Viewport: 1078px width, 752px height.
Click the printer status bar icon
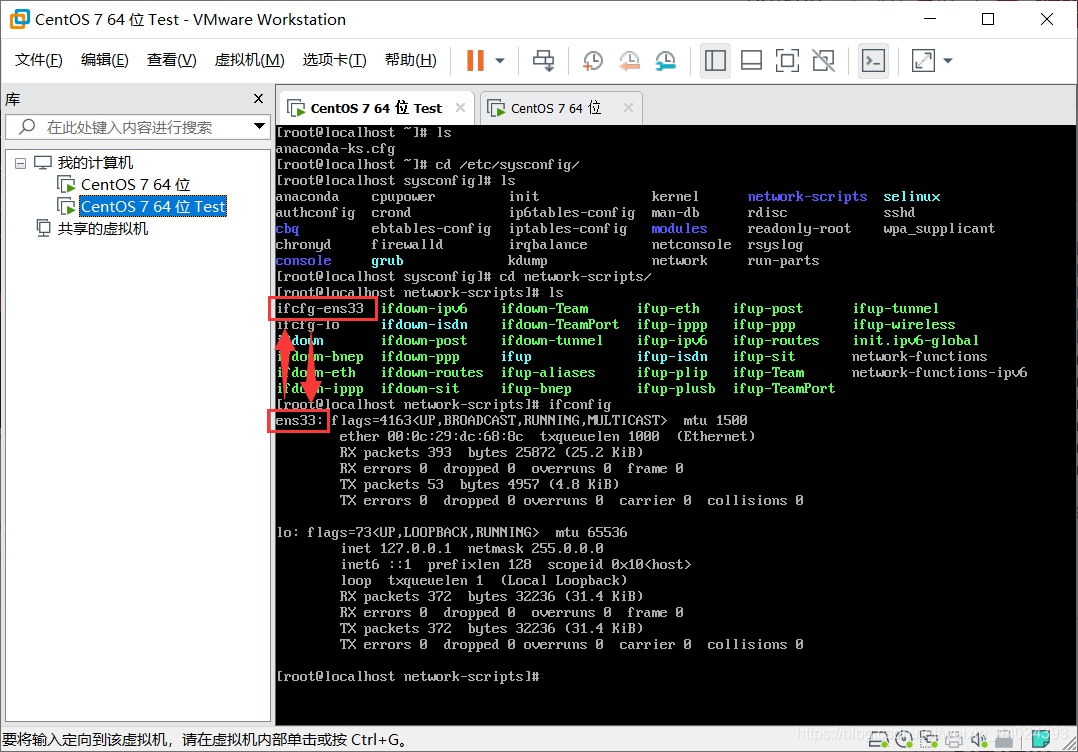954,740
